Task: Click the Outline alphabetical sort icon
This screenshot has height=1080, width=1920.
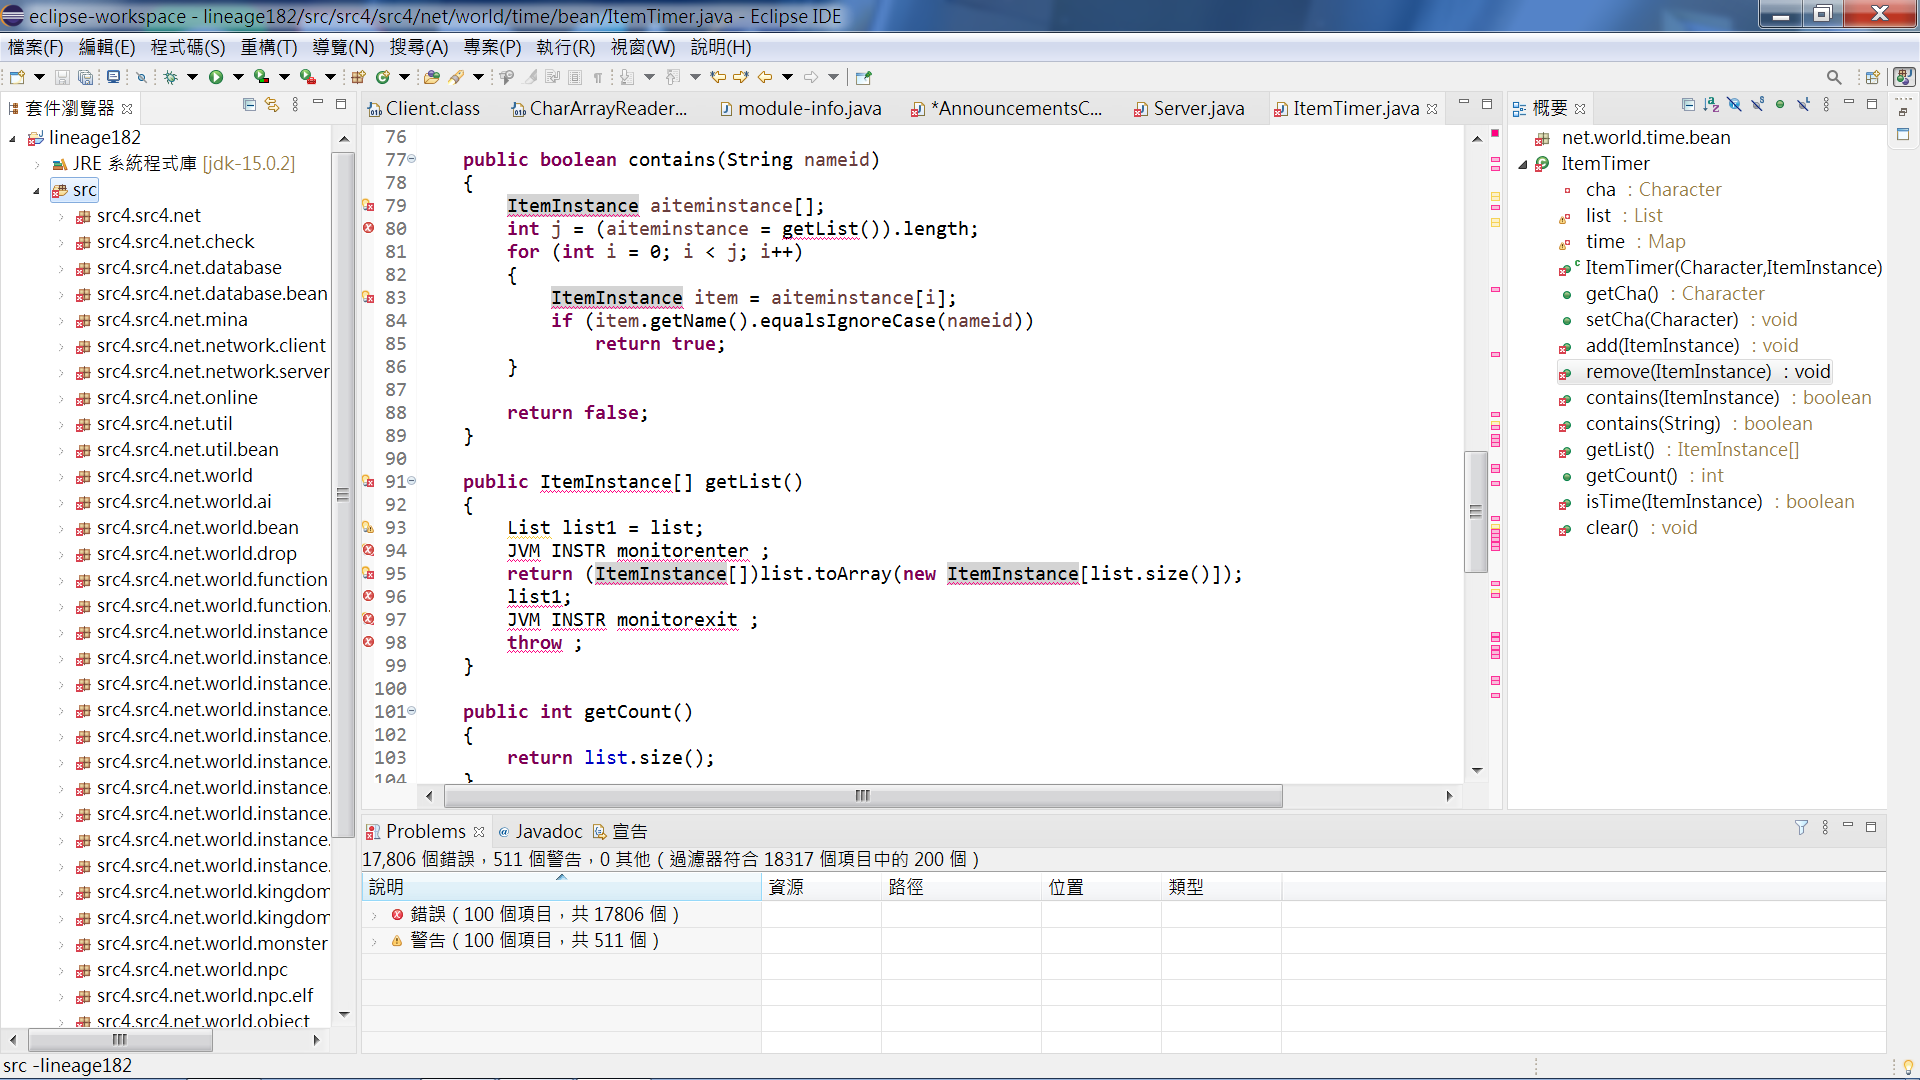Action: click(1711, 105)
